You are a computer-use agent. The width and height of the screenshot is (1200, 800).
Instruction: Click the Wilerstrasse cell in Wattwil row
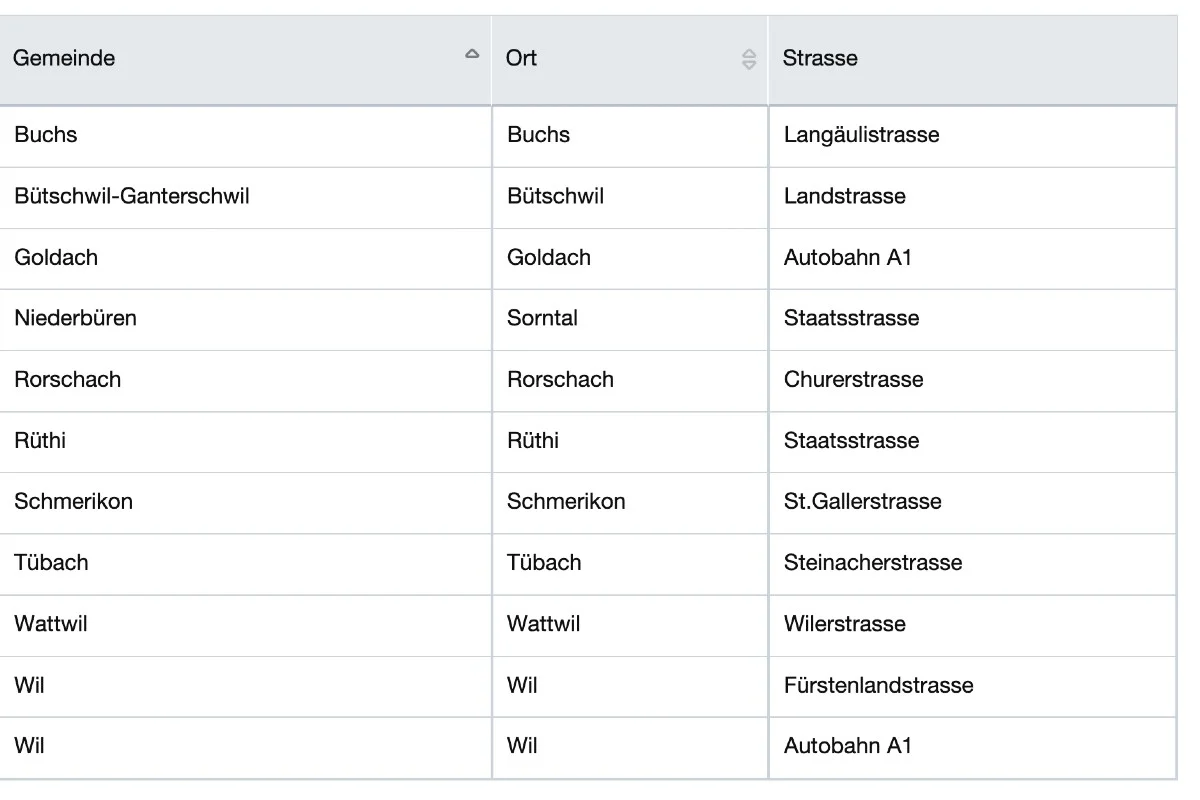[973, 624]
